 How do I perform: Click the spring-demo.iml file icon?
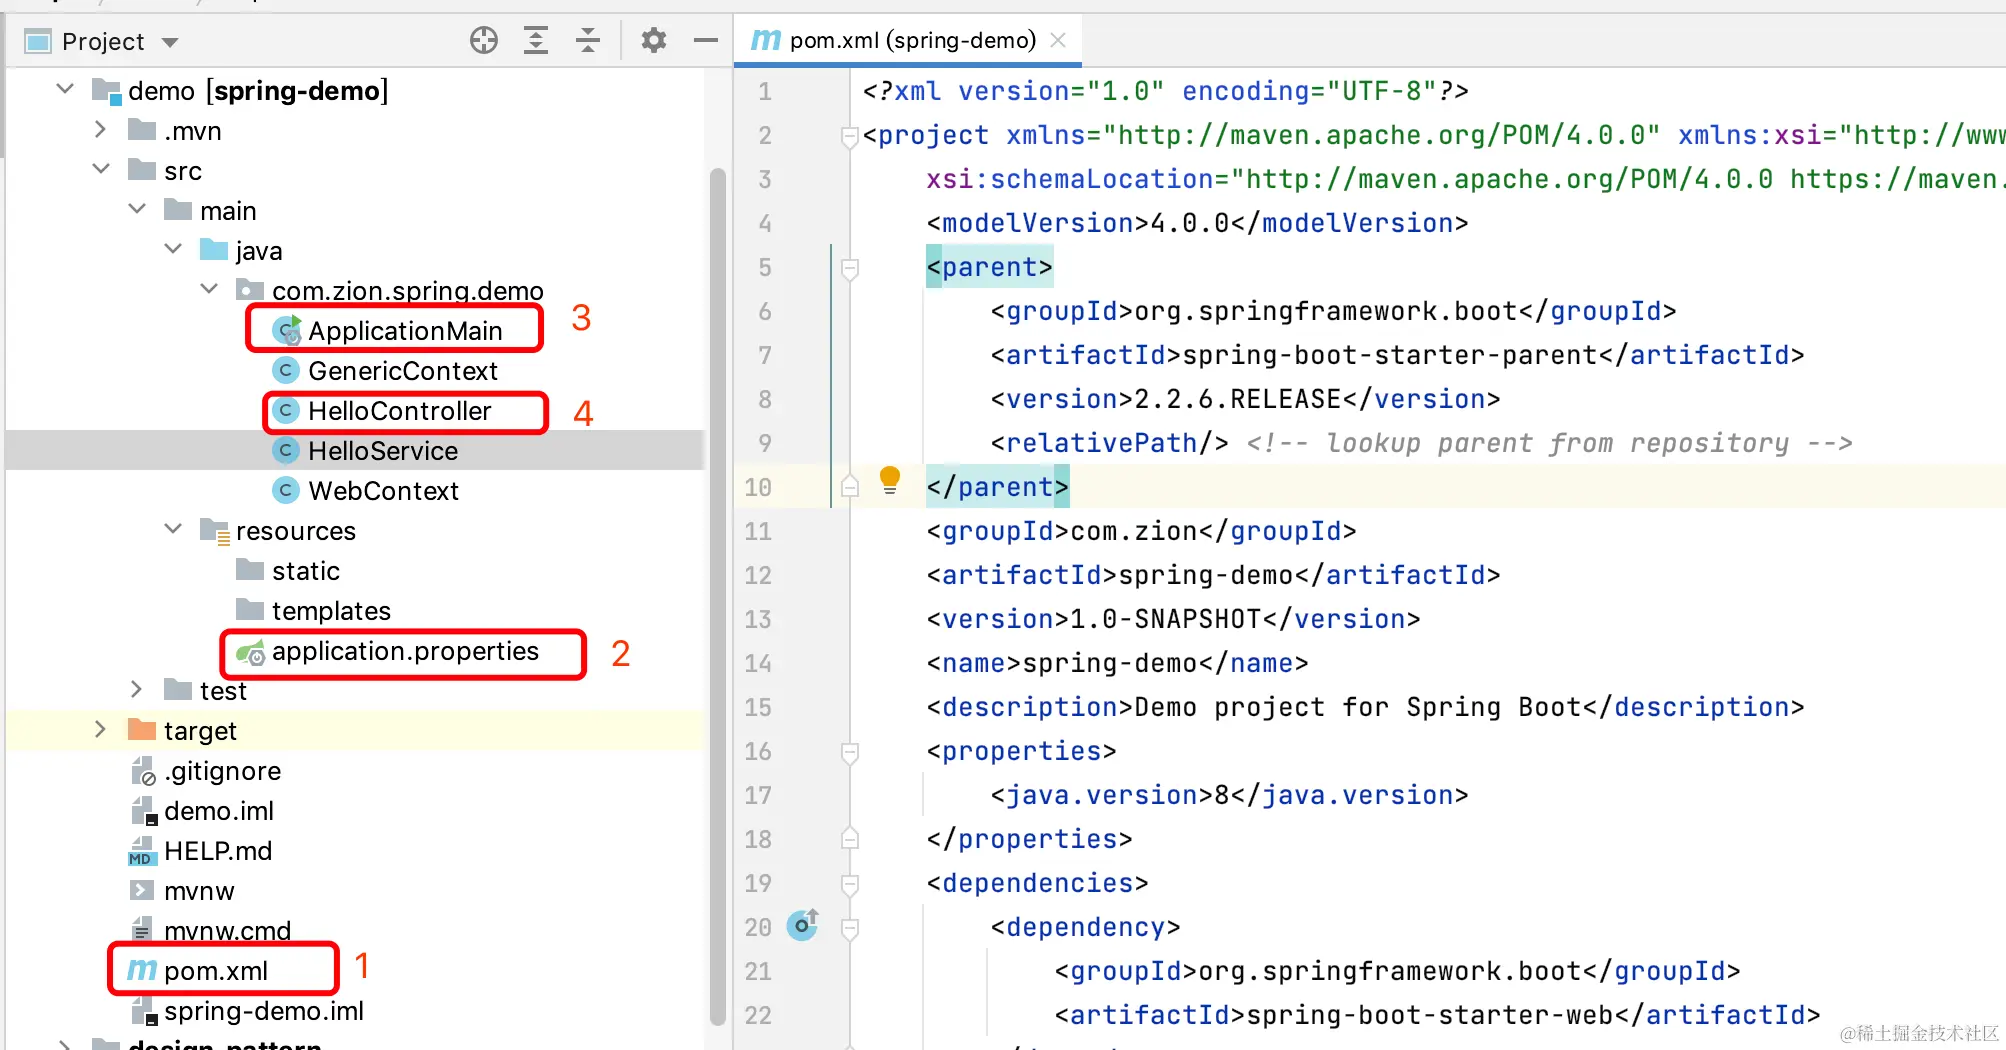tap(144, 1011)
